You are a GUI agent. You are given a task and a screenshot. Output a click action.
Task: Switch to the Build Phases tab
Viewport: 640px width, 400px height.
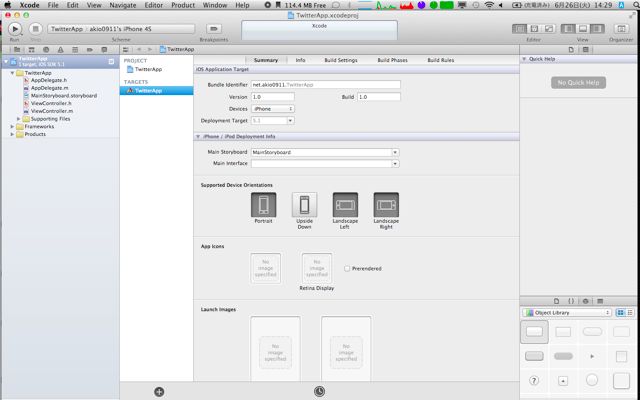392,60
